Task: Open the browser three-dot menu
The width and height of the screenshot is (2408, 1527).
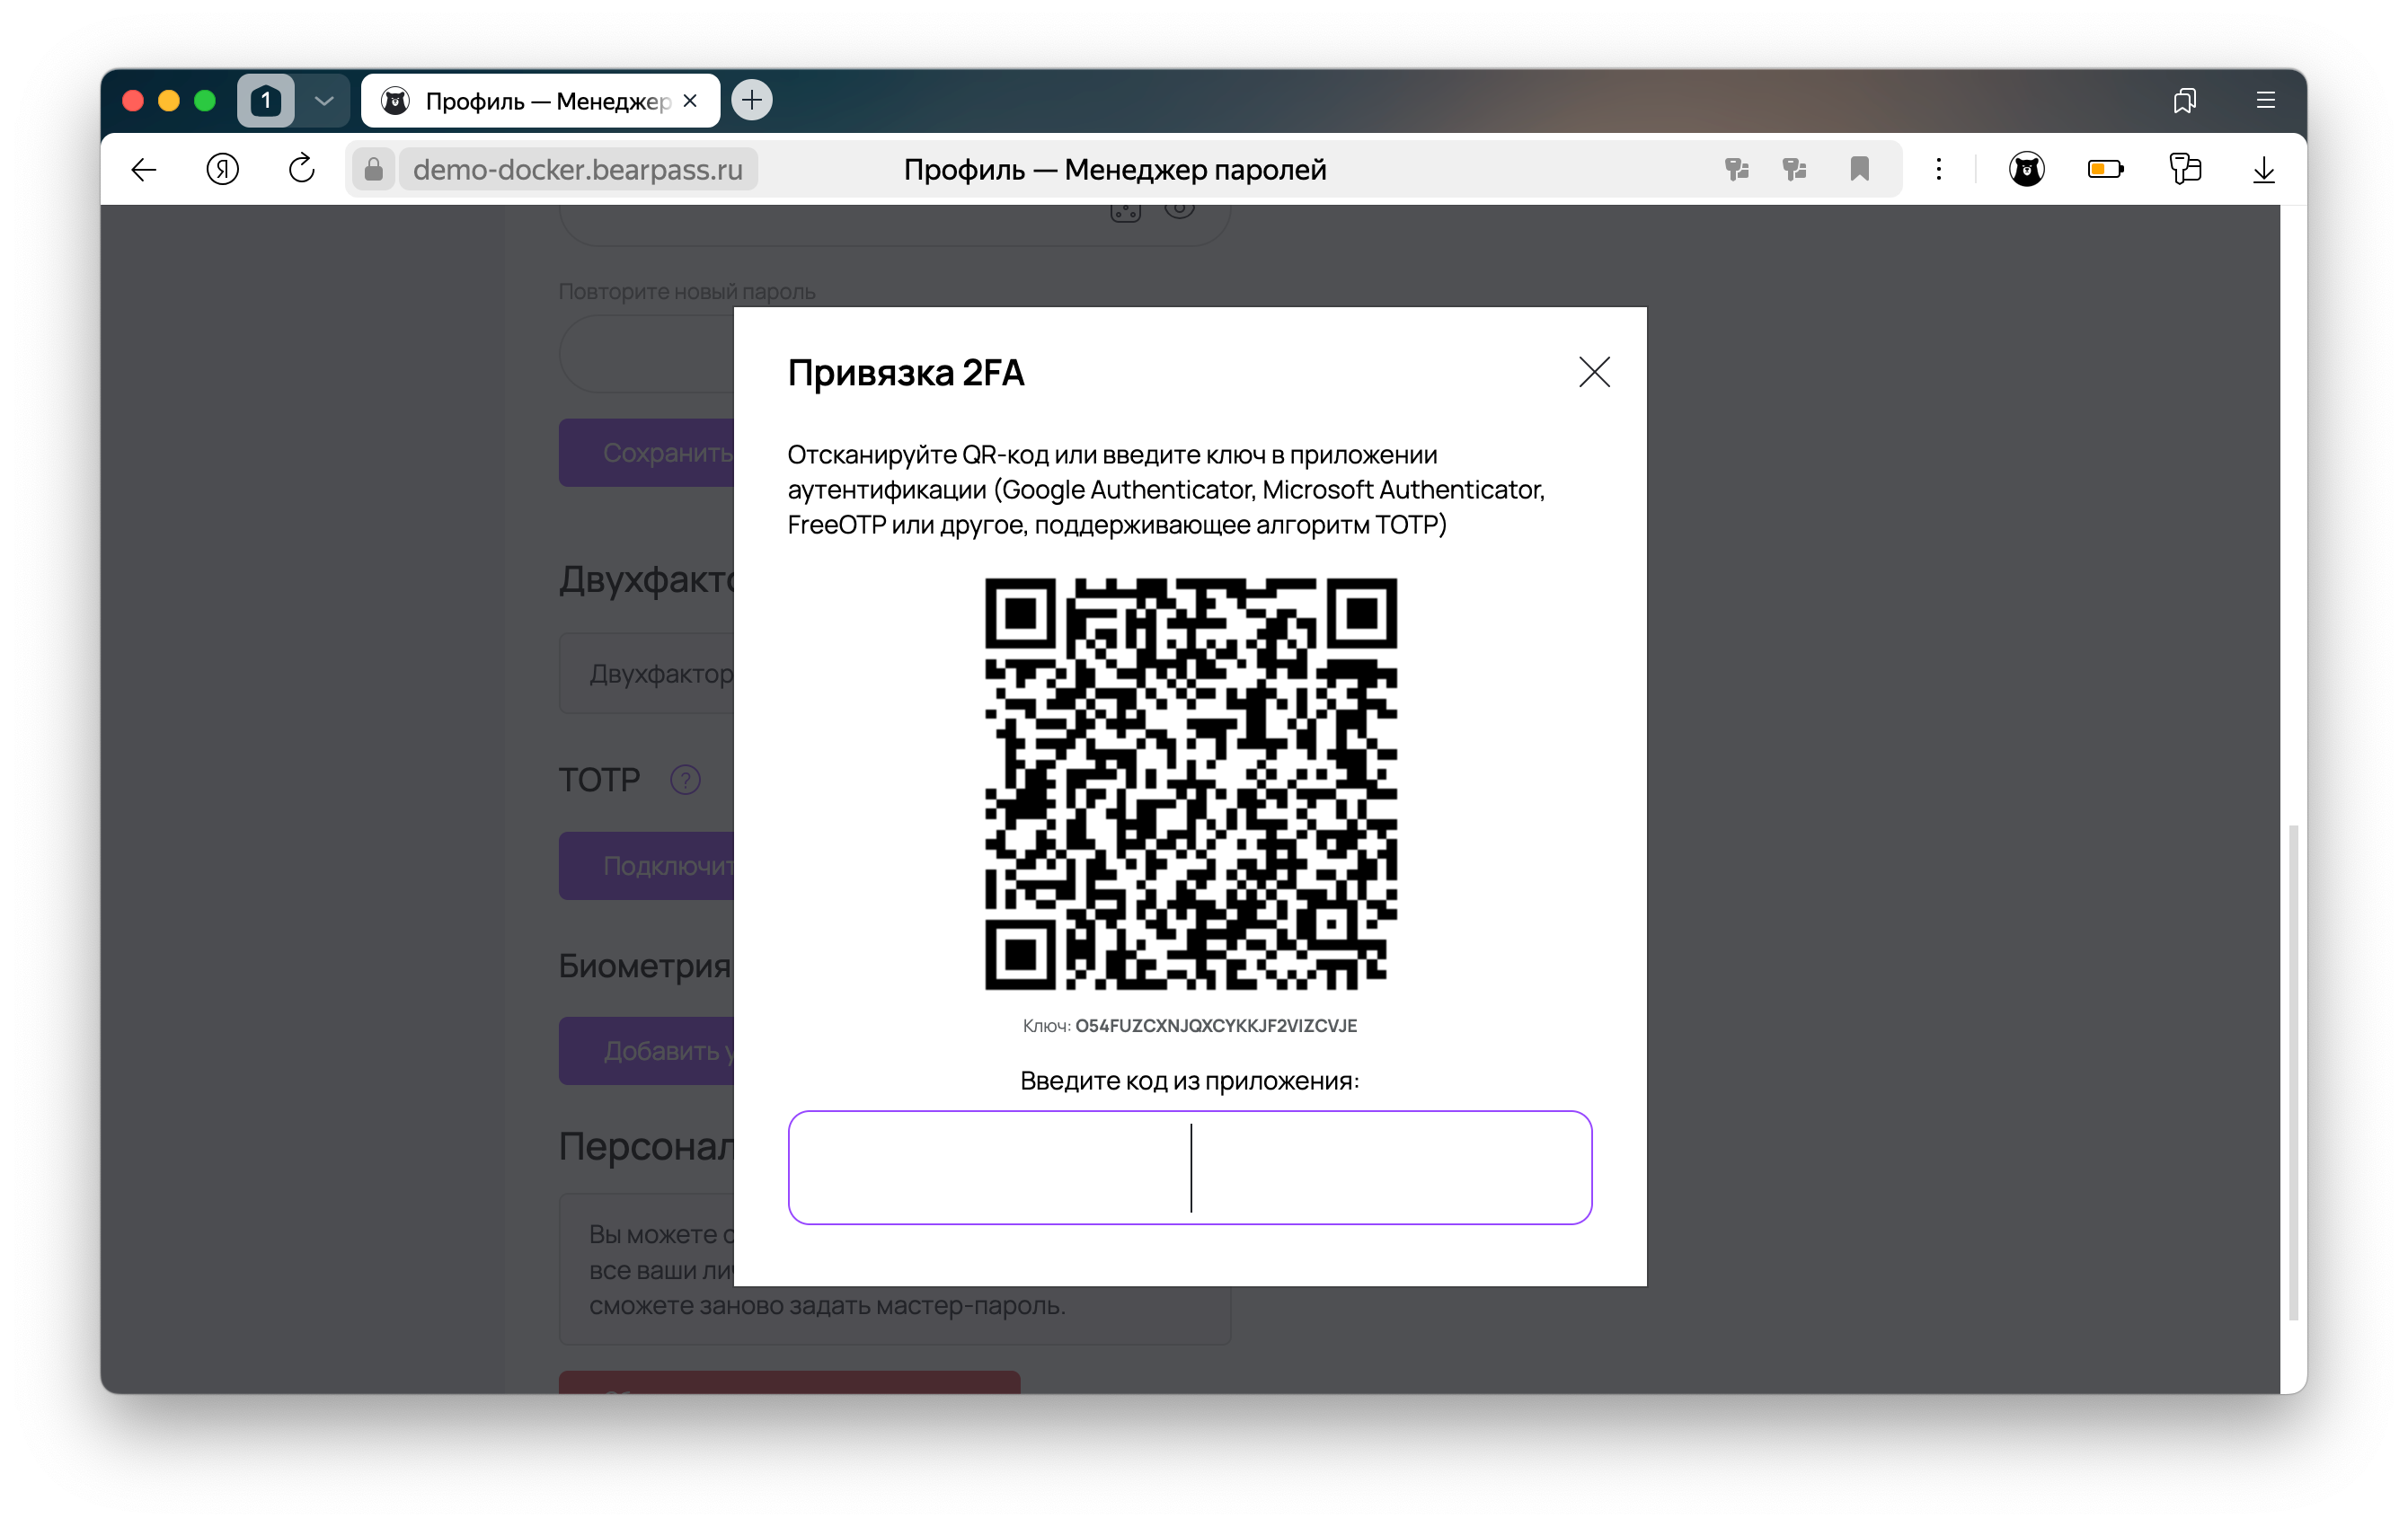Action: (x=1938, y=169)
